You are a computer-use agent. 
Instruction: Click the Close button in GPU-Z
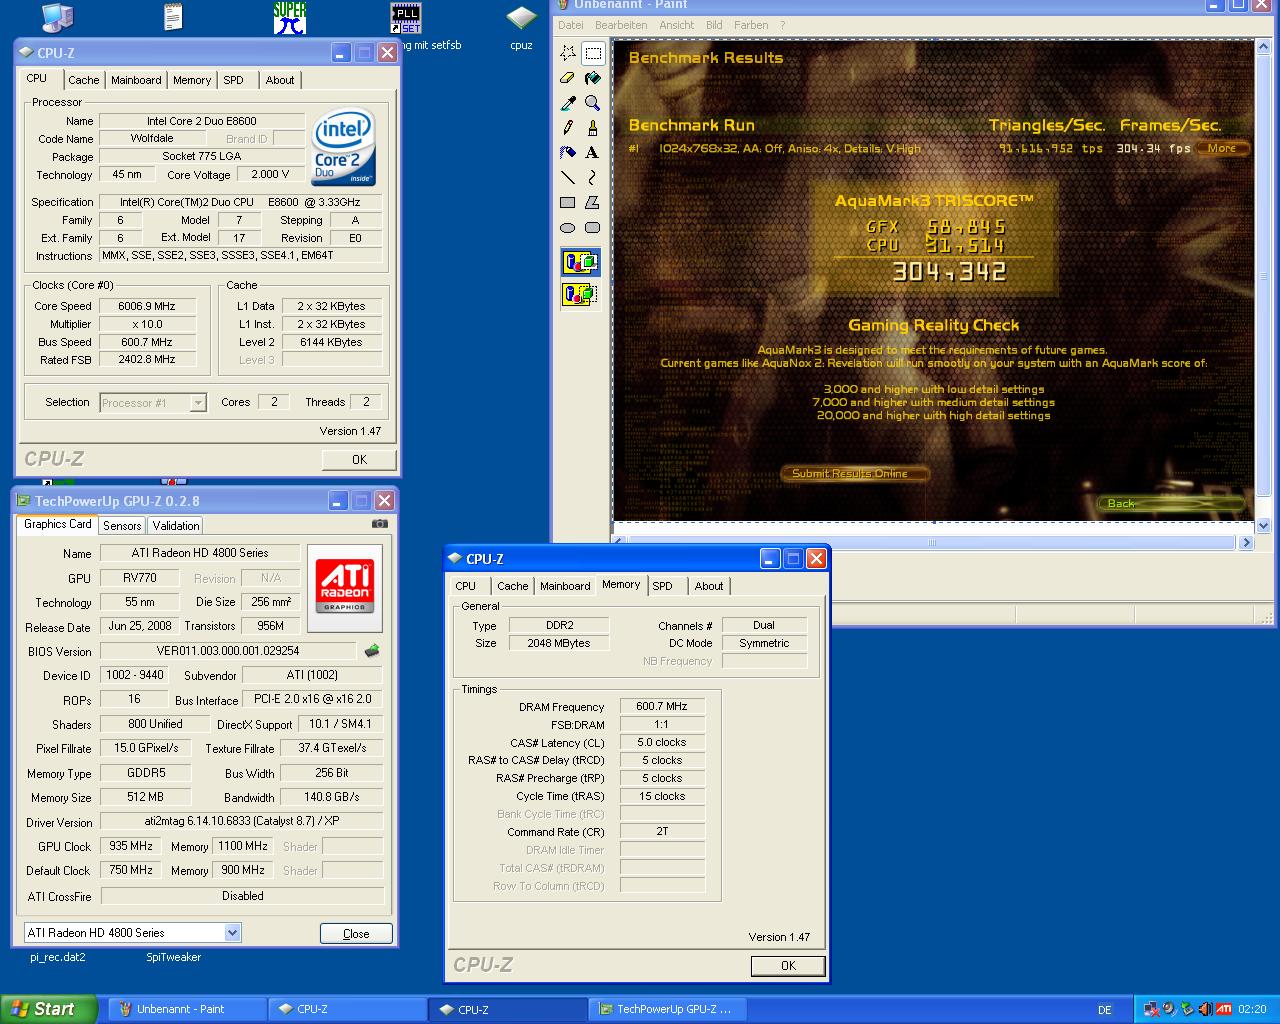356,934
